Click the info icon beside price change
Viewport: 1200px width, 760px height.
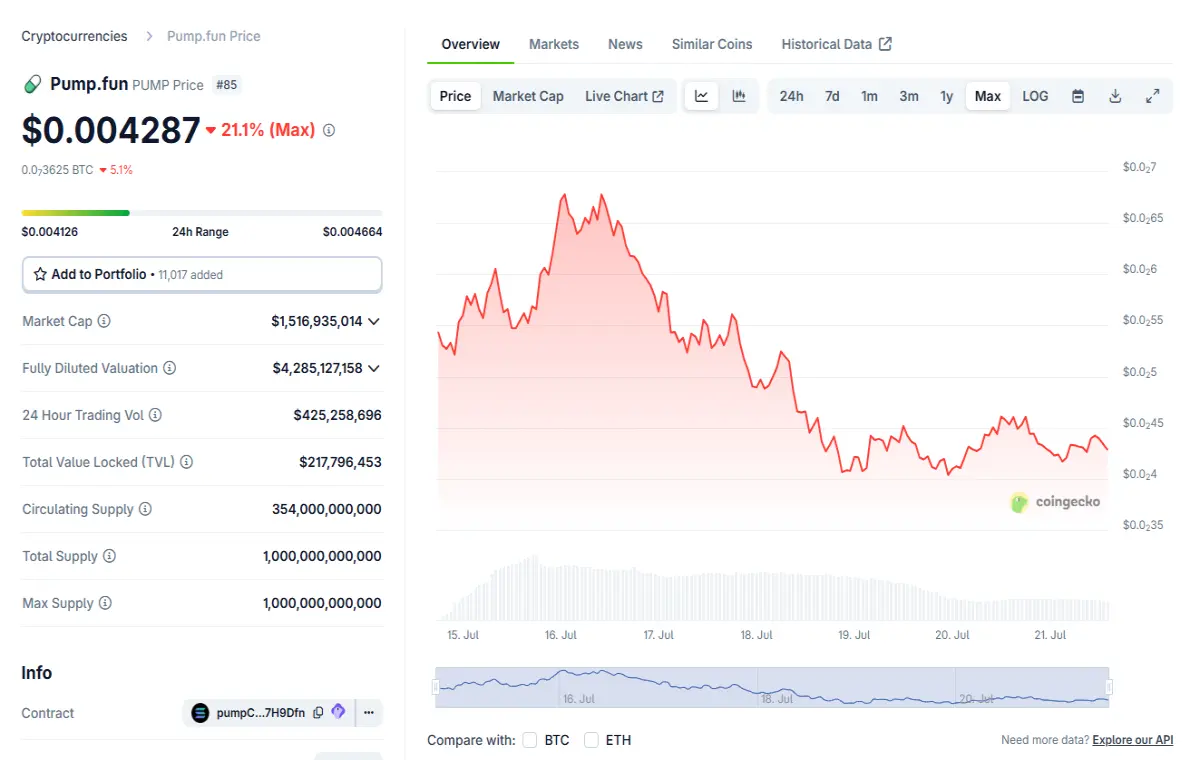pos(329,130)
